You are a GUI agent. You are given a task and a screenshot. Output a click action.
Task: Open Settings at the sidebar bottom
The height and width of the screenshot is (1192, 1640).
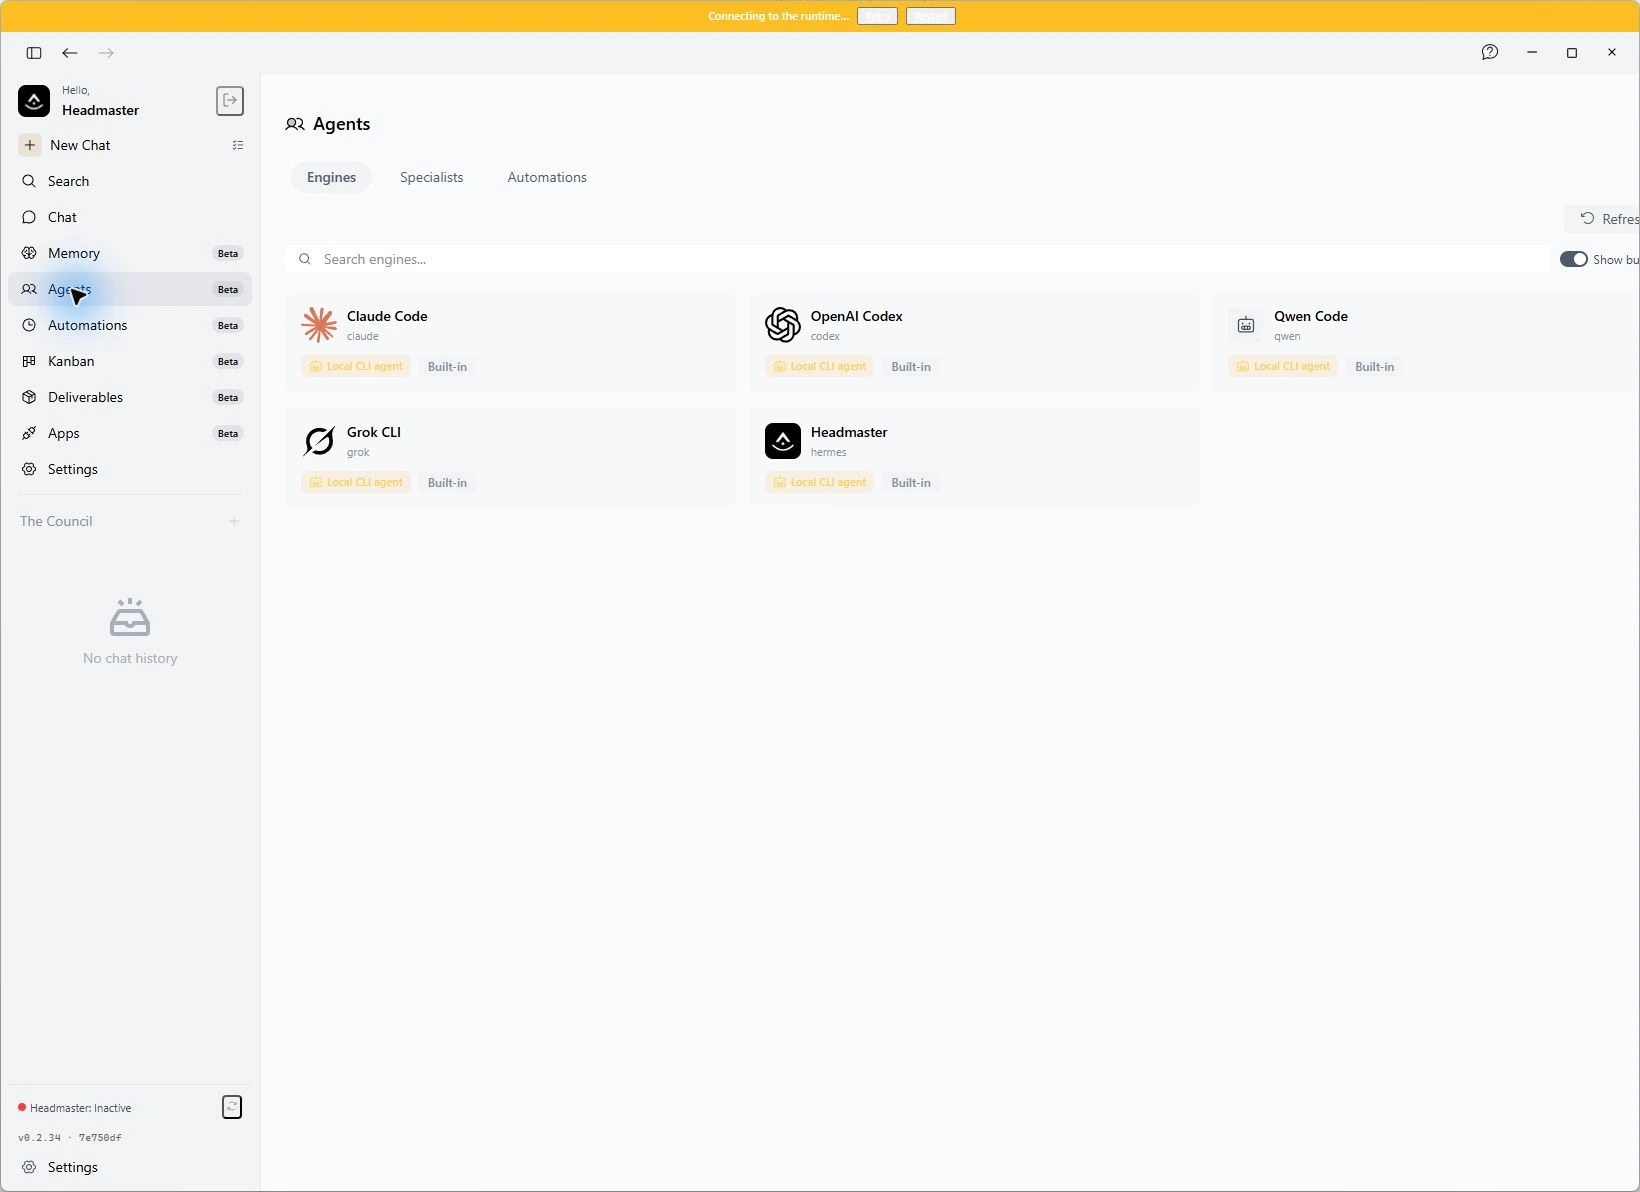coord(130,1167)
